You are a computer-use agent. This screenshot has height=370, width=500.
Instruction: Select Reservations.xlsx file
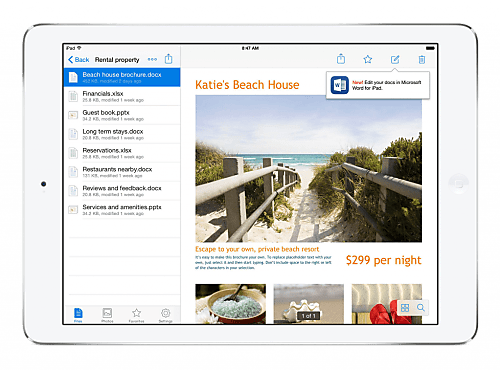tap(122, 153)
